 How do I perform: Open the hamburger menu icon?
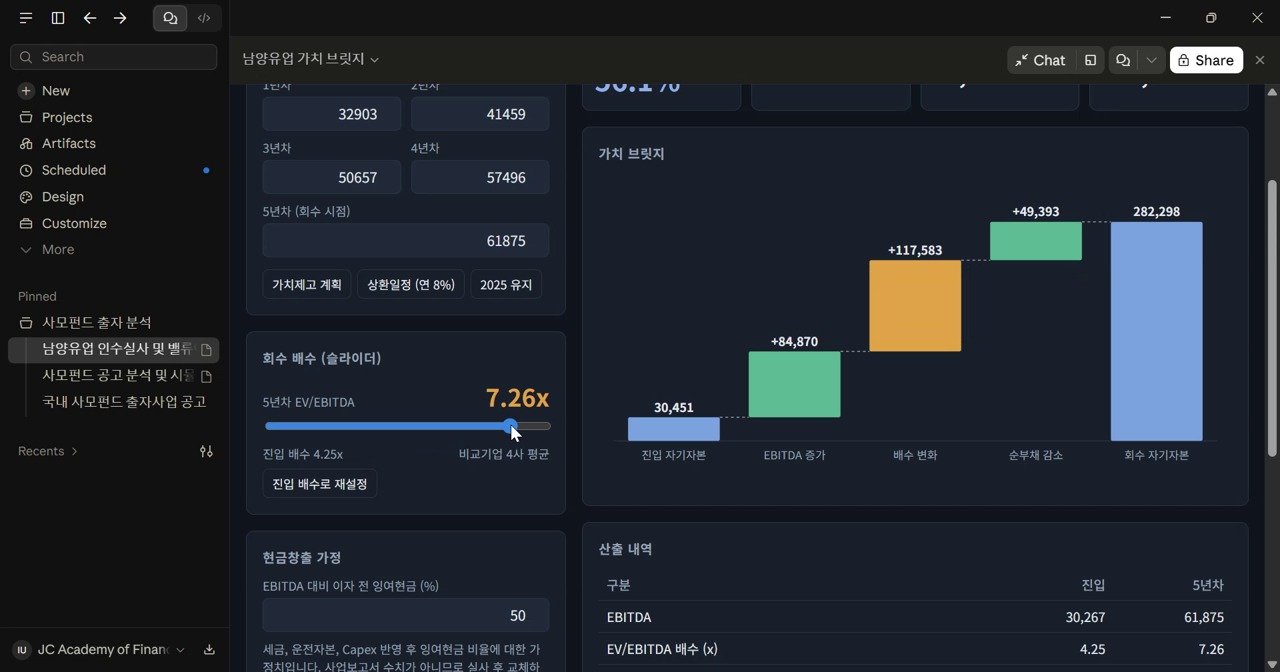coord(26,18)
